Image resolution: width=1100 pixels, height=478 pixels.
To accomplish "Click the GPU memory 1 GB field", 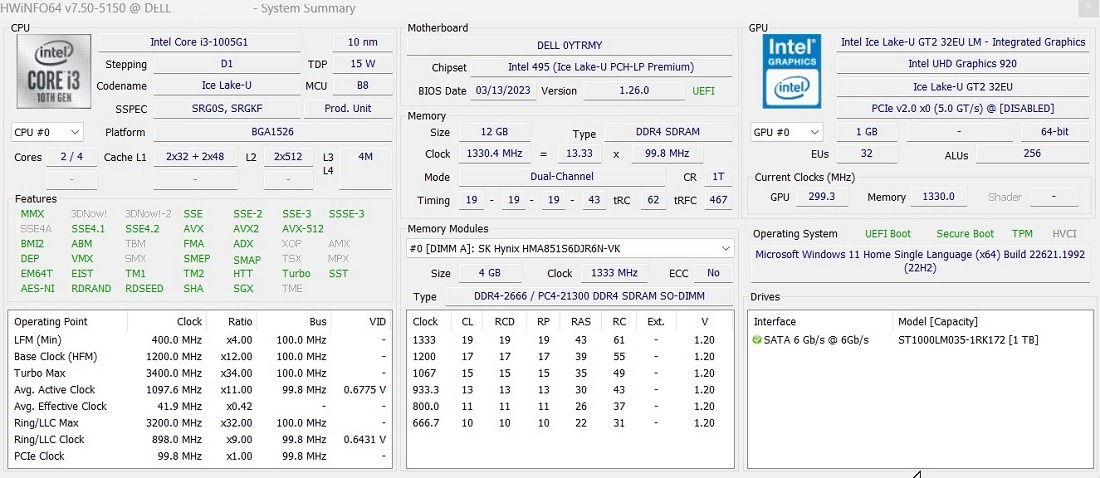I will coord(867,132).
